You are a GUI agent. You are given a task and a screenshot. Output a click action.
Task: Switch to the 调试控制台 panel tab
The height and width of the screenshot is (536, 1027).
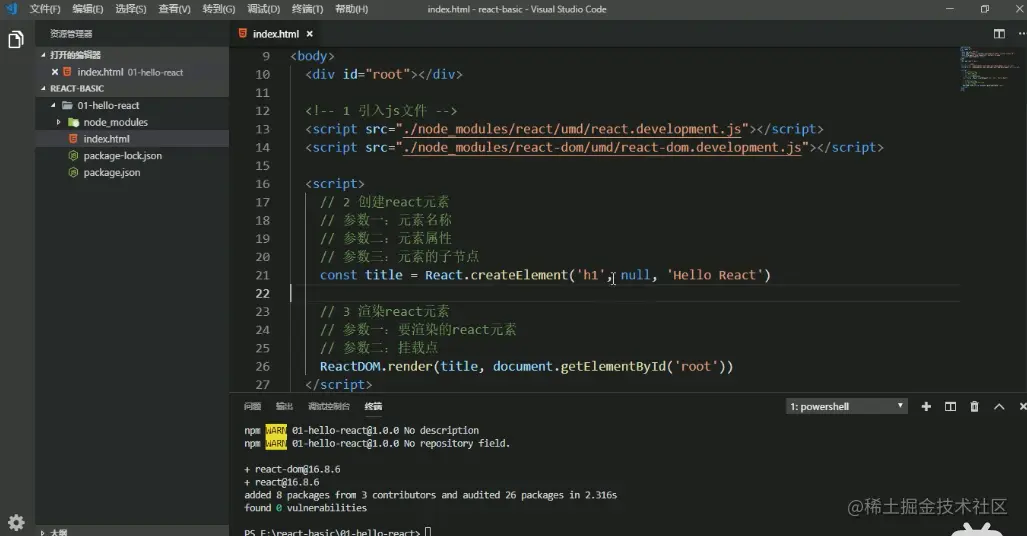(329, 407)
